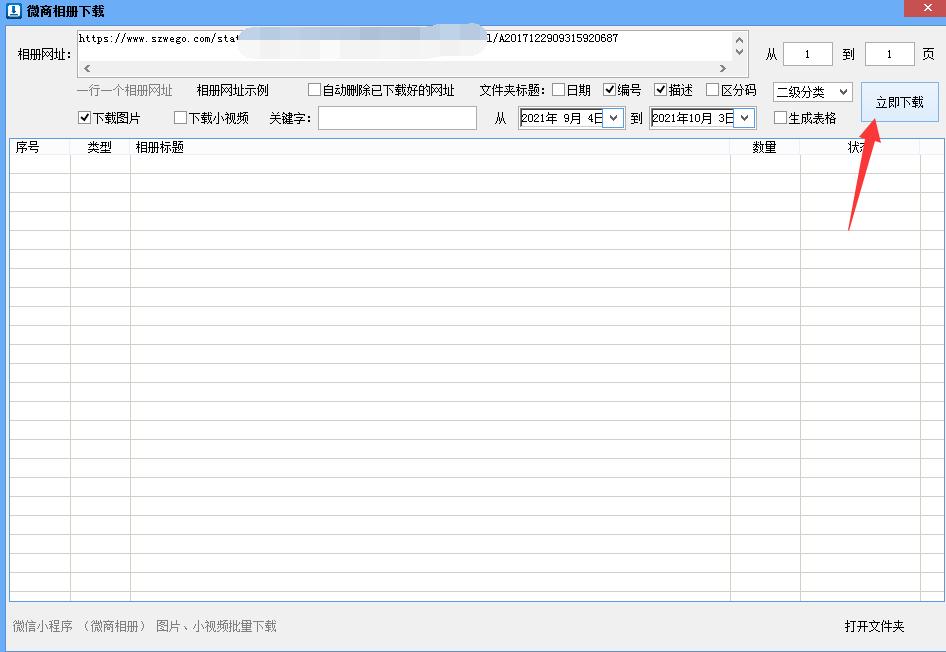
Task: Click the 类型 column header
Action: coord(100,147)
